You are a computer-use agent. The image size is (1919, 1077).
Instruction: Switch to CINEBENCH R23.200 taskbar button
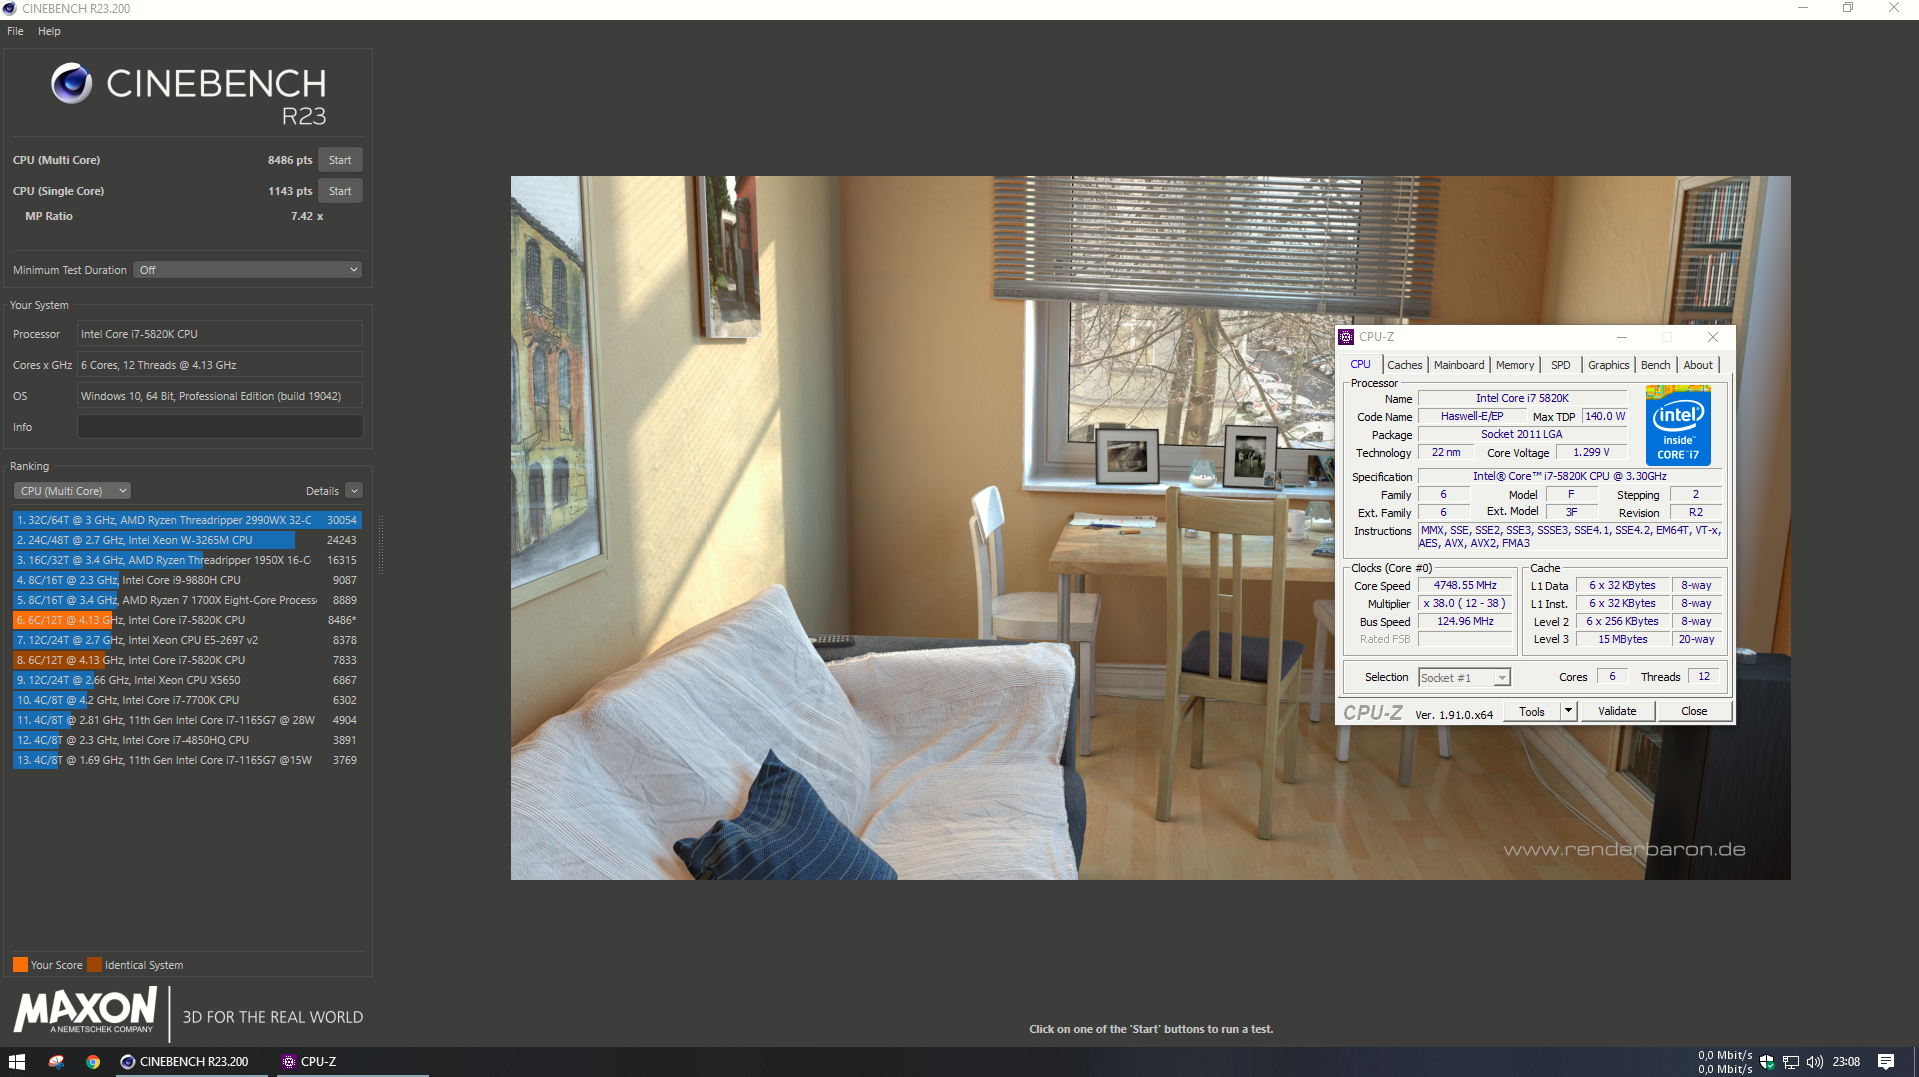tap(192, 1062)
